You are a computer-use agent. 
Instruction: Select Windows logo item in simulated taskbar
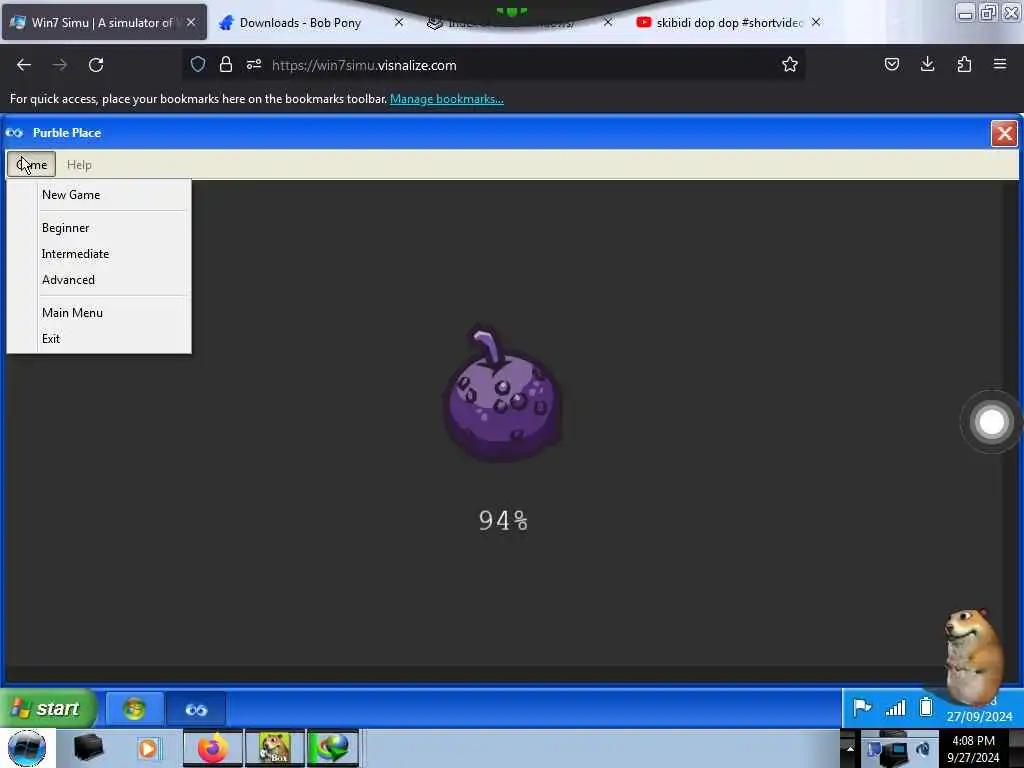click(x=135, y=709)
